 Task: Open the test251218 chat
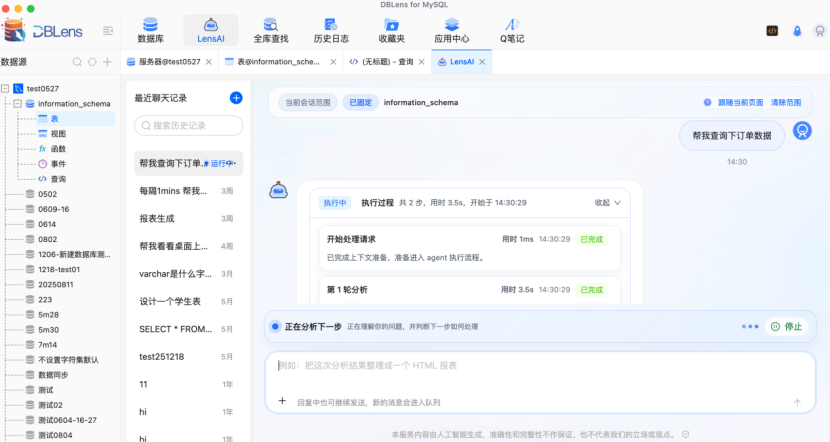(186, 356)
